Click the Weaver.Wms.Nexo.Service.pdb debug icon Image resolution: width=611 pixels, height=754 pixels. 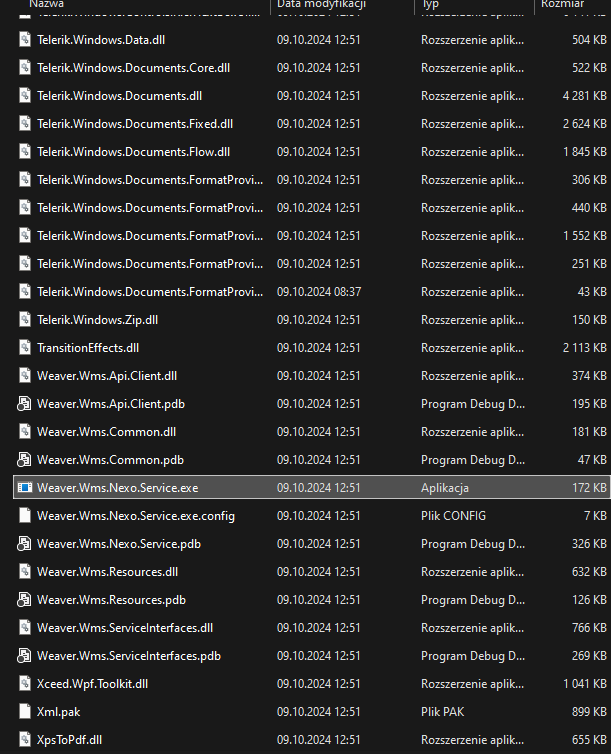pyautogui.click(x=24, y=543)
